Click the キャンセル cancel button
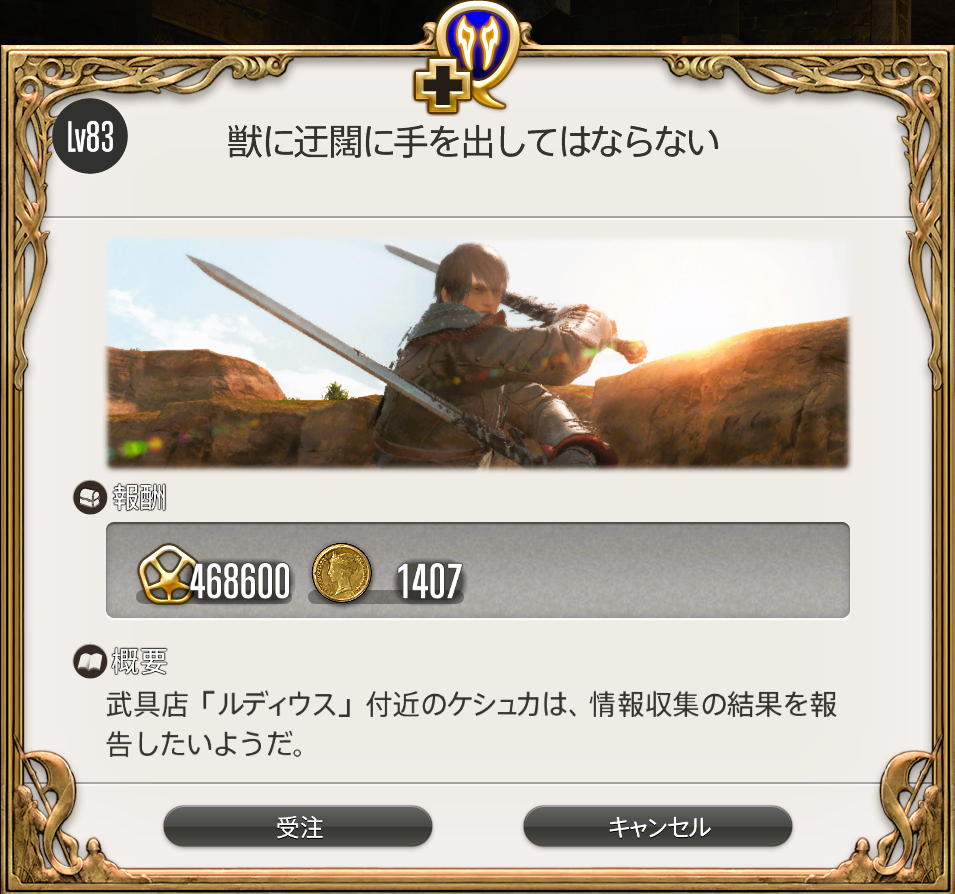Screen dimensions: 955x894 click(658, 826)
